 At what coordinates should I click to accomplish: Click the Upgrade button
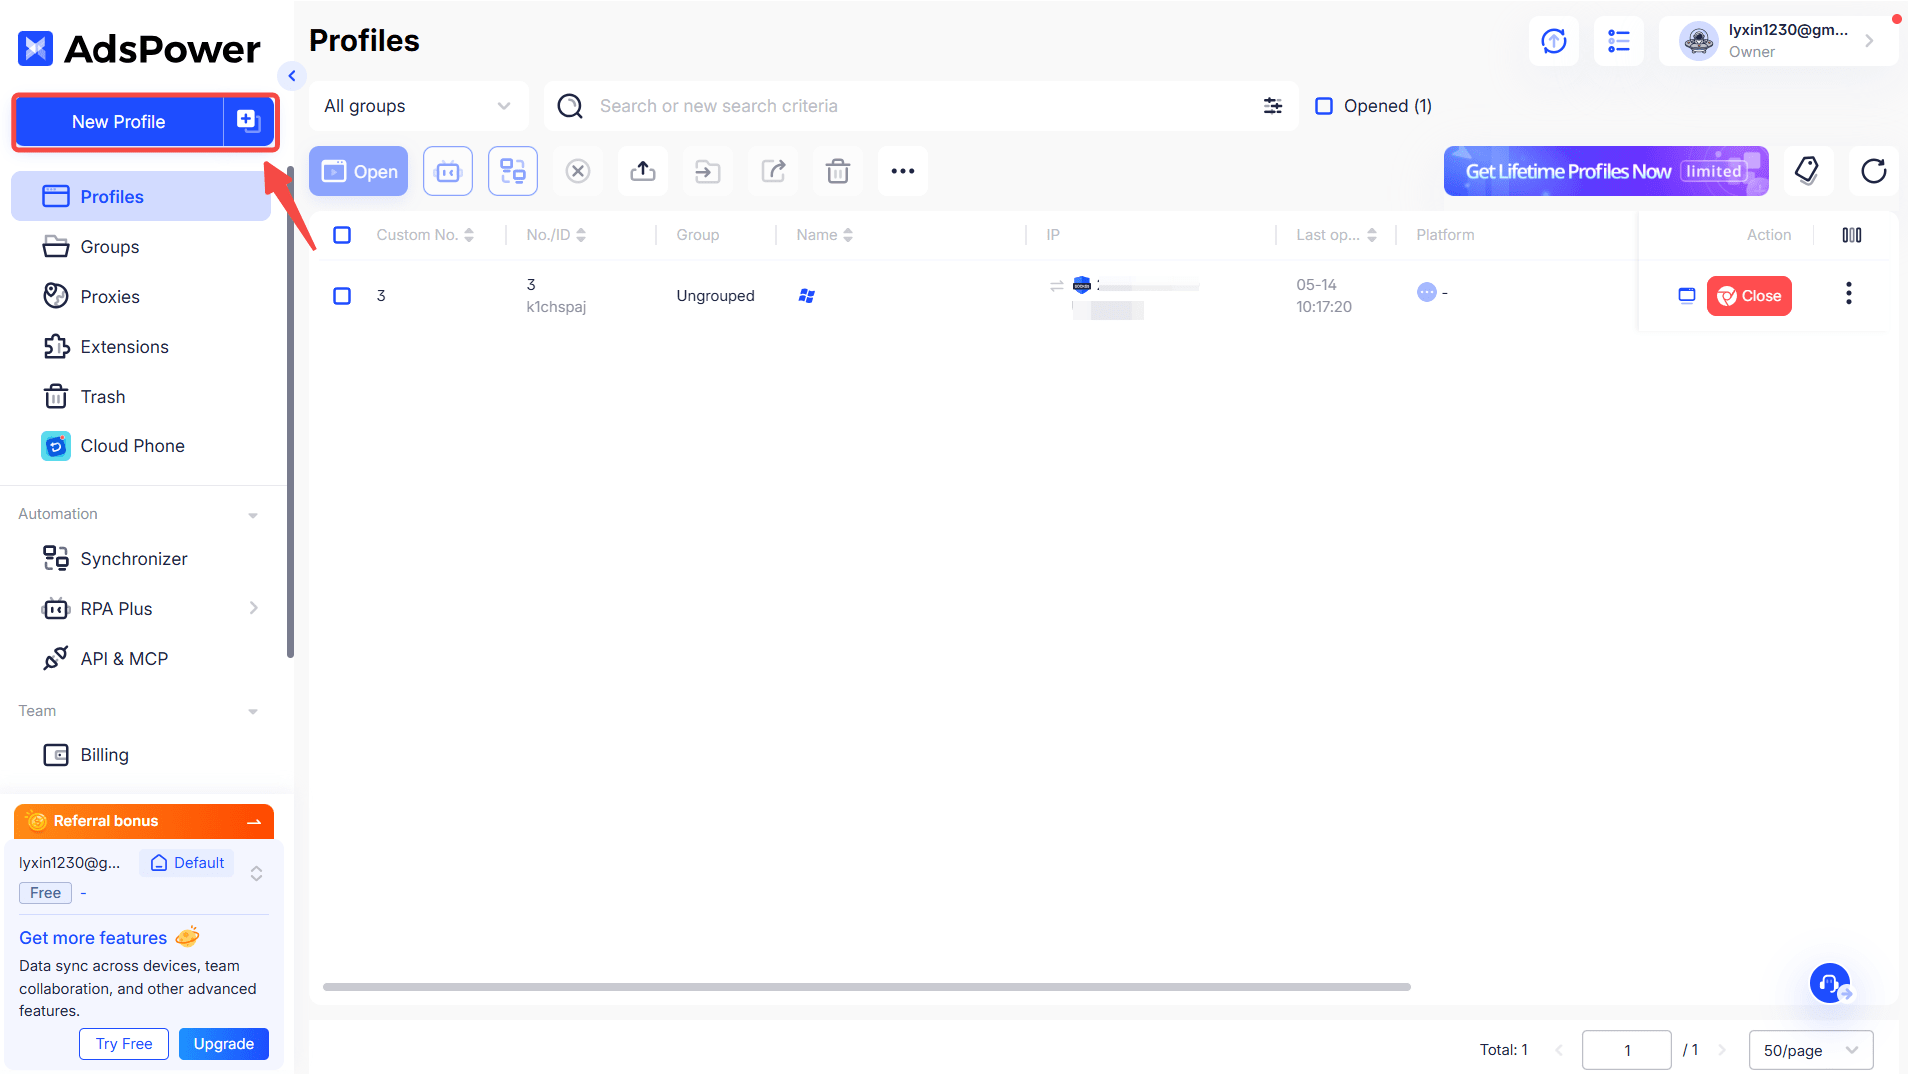point(224,1044)
